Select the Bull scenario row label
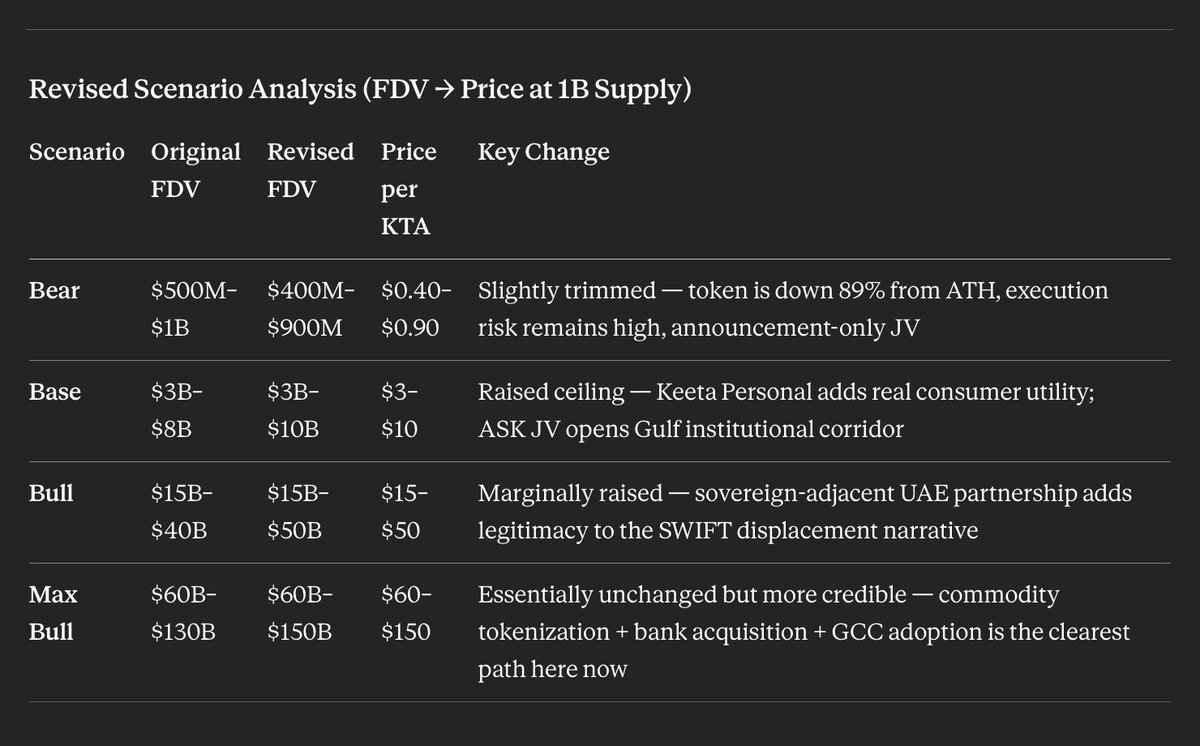Screen dimensions: 1200x746 51,493
